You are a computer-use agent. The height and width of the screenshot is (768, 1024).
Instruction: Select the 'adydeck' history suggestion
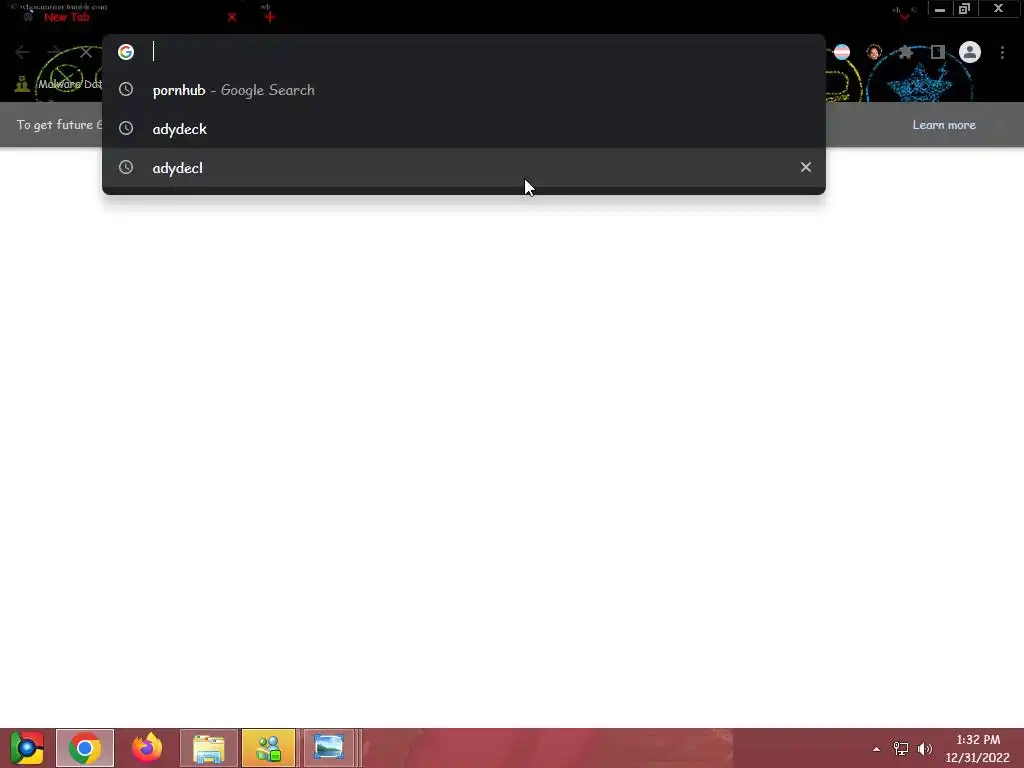464,129
